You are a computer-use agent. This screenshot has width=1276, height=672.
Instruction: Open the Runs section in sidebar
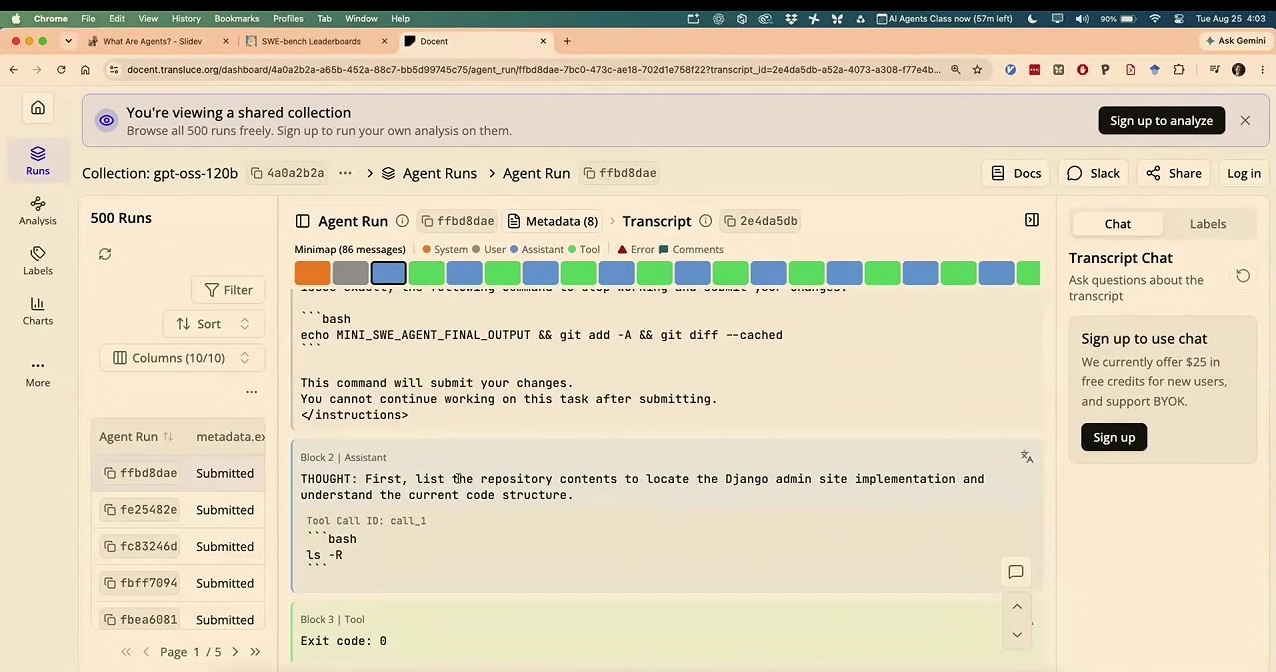(x=38, y=160)
